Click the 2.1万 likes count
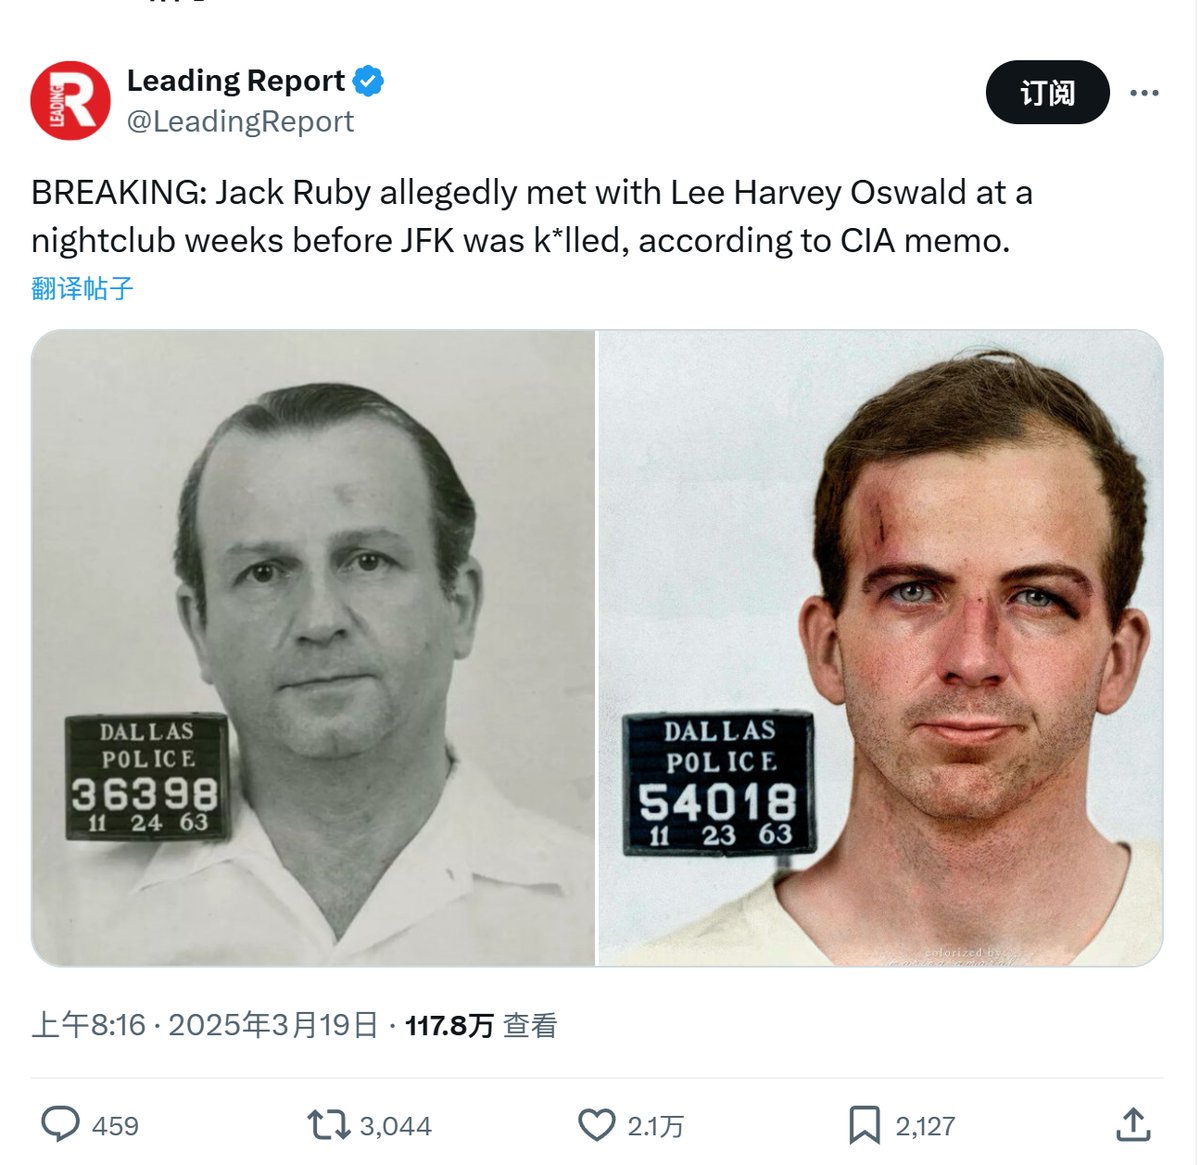This screenshot has width=1200, height=1165. [655, 1126]
